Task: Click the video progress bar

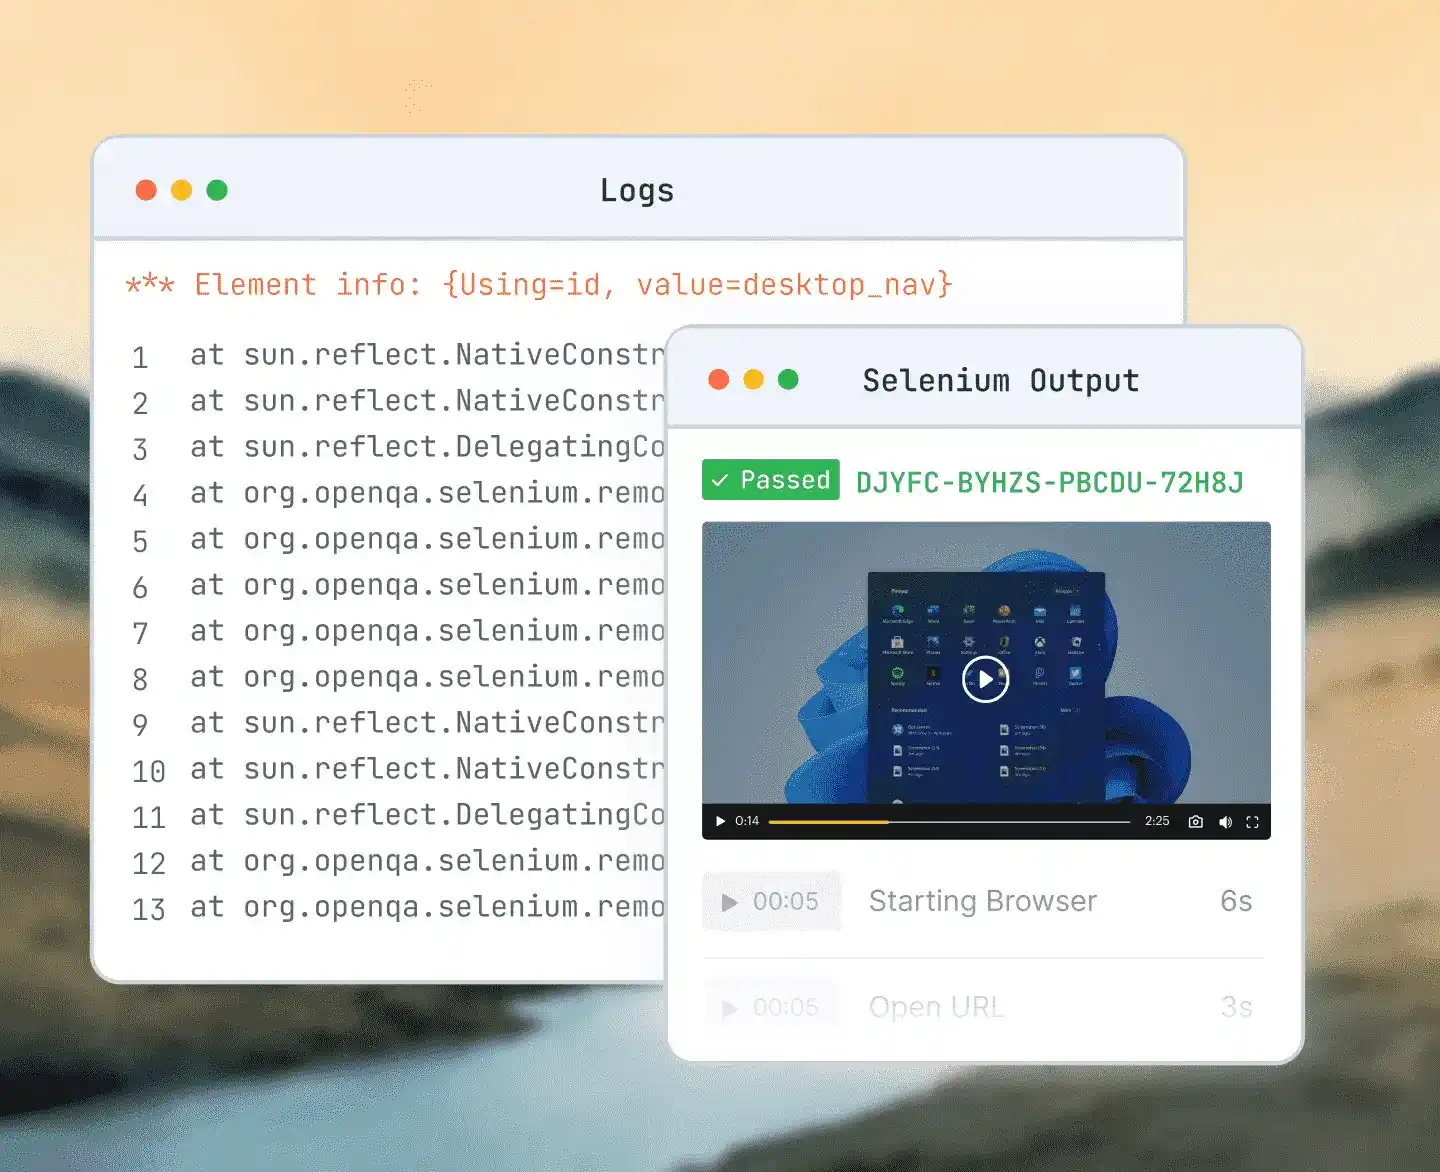Action: point(949,822)
